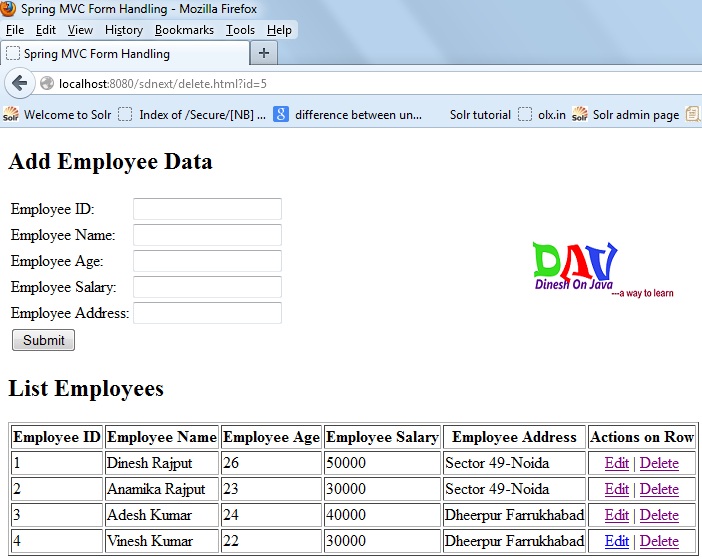The width and height of the screenshot is (702, 559).
Task: Click the Anamika Rajput name cell
Action: [162, 489]
